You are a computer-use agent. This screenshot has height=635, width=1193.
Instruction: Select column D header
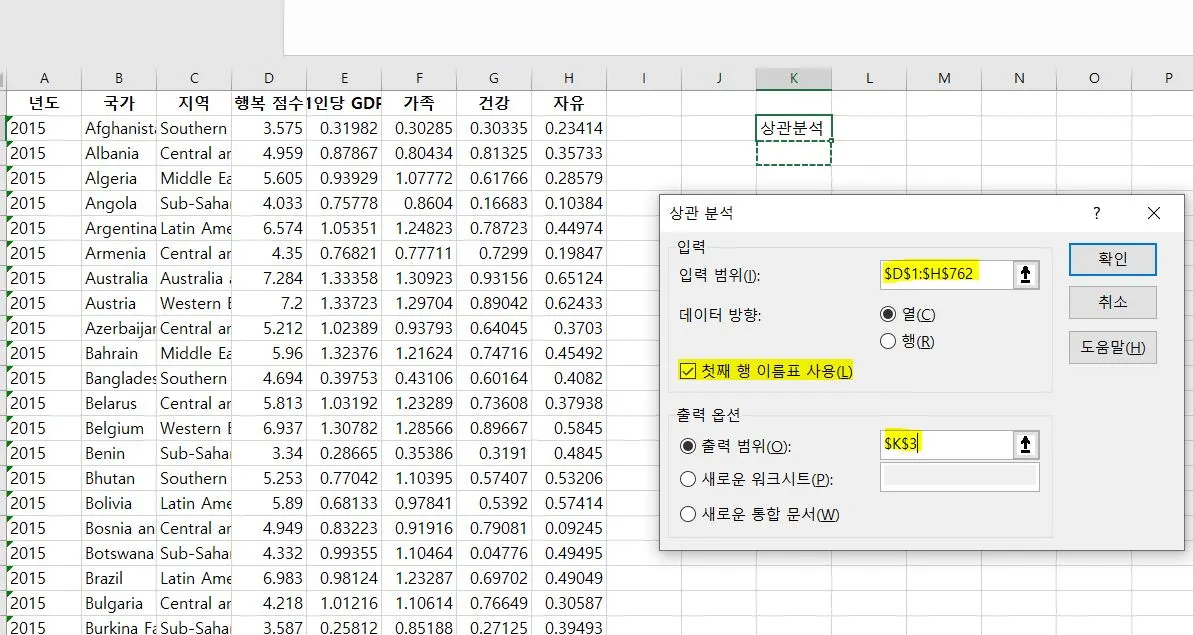pyautogui.click(x=269, y=78)
